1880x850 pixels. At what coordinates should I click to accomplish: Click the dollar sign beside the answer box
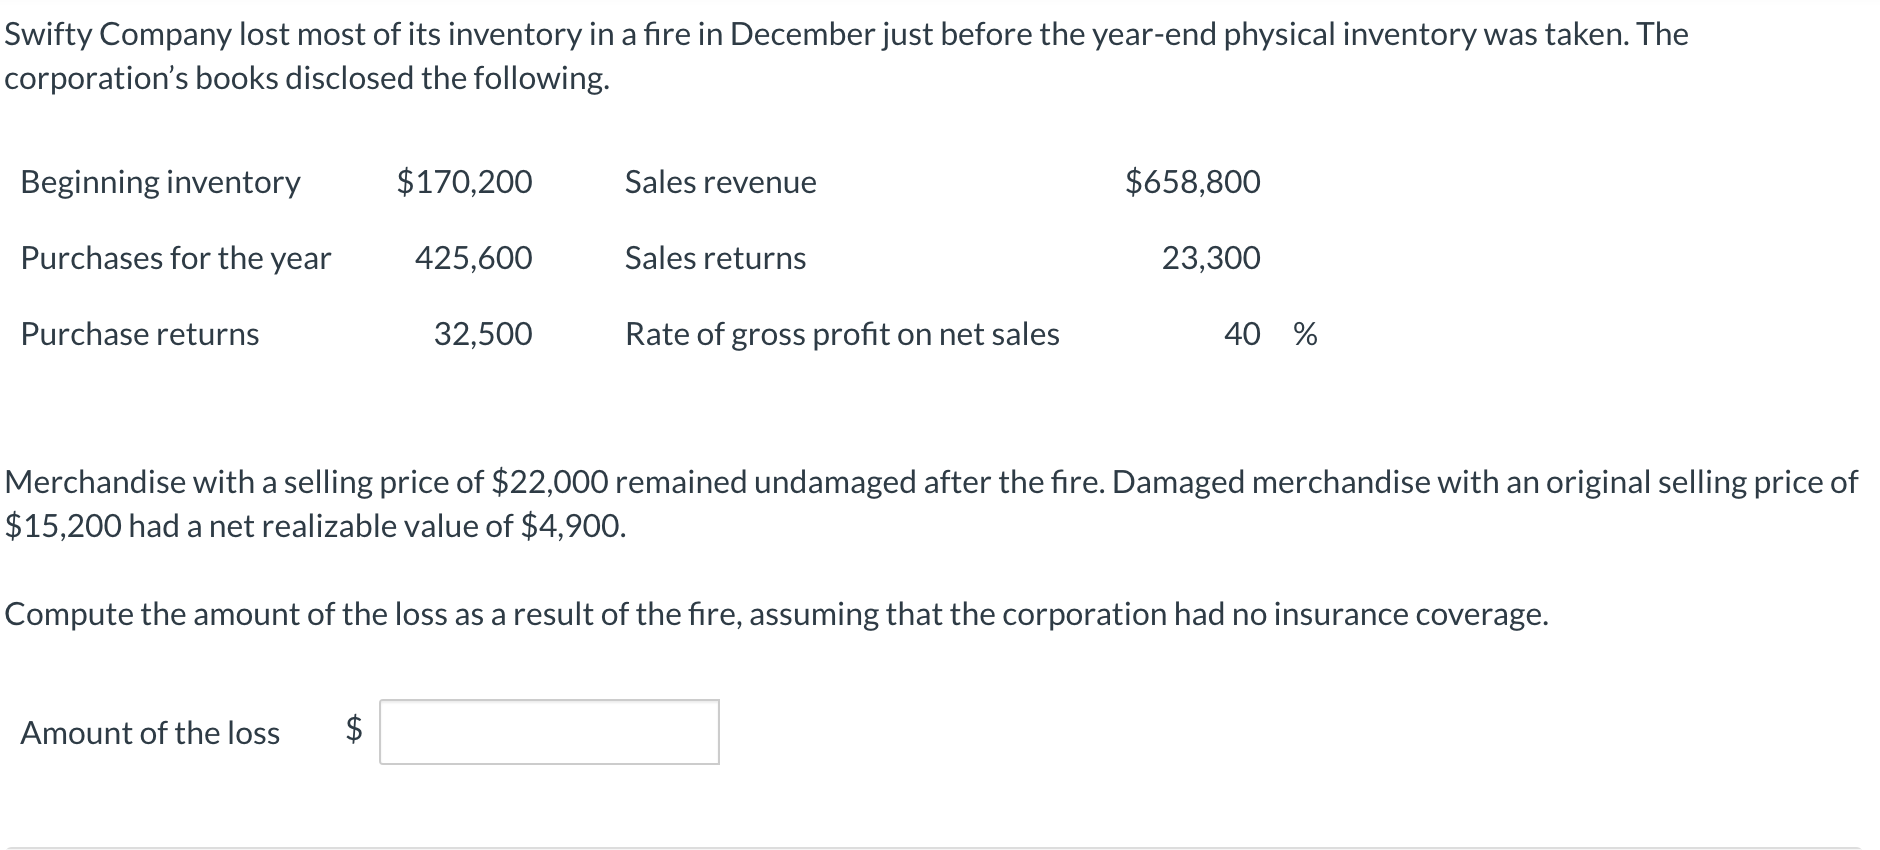tap(354, 730)
